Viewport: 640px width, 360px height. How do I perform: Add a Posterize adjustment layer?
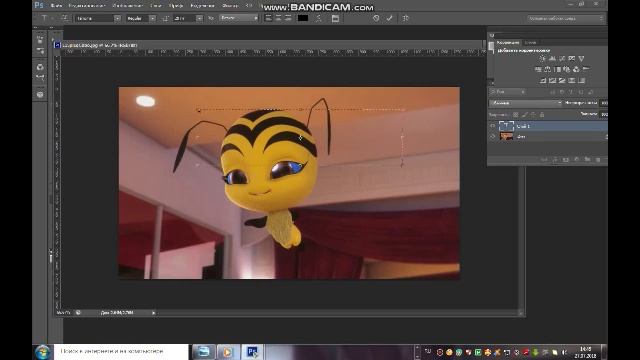[552, 80]
